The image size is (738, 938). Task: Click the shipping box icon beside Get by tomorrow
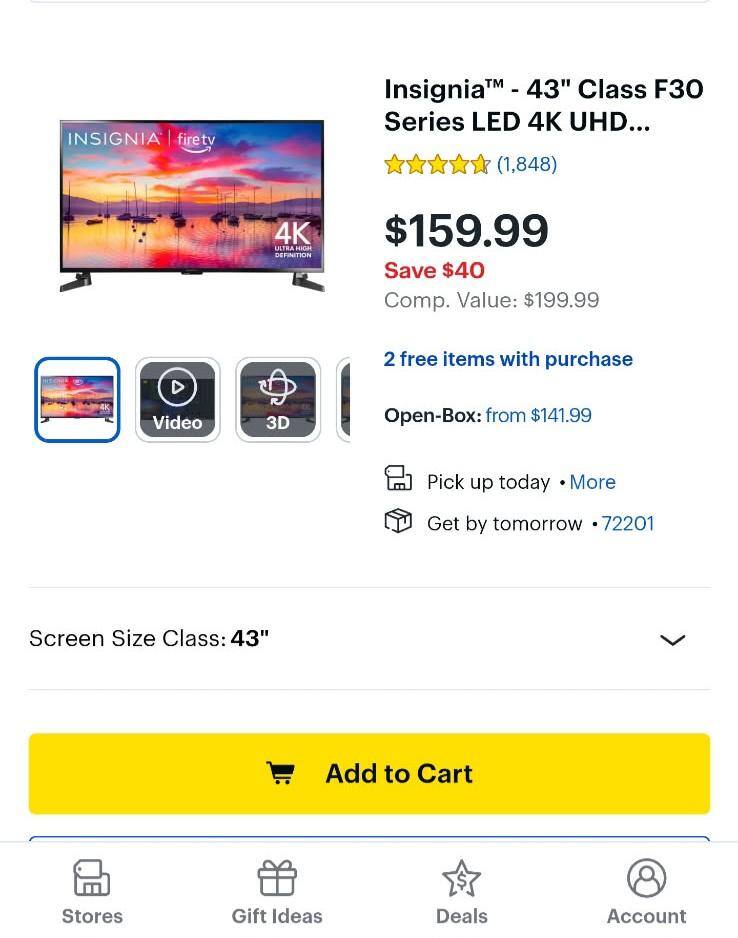tap(399, 521)
